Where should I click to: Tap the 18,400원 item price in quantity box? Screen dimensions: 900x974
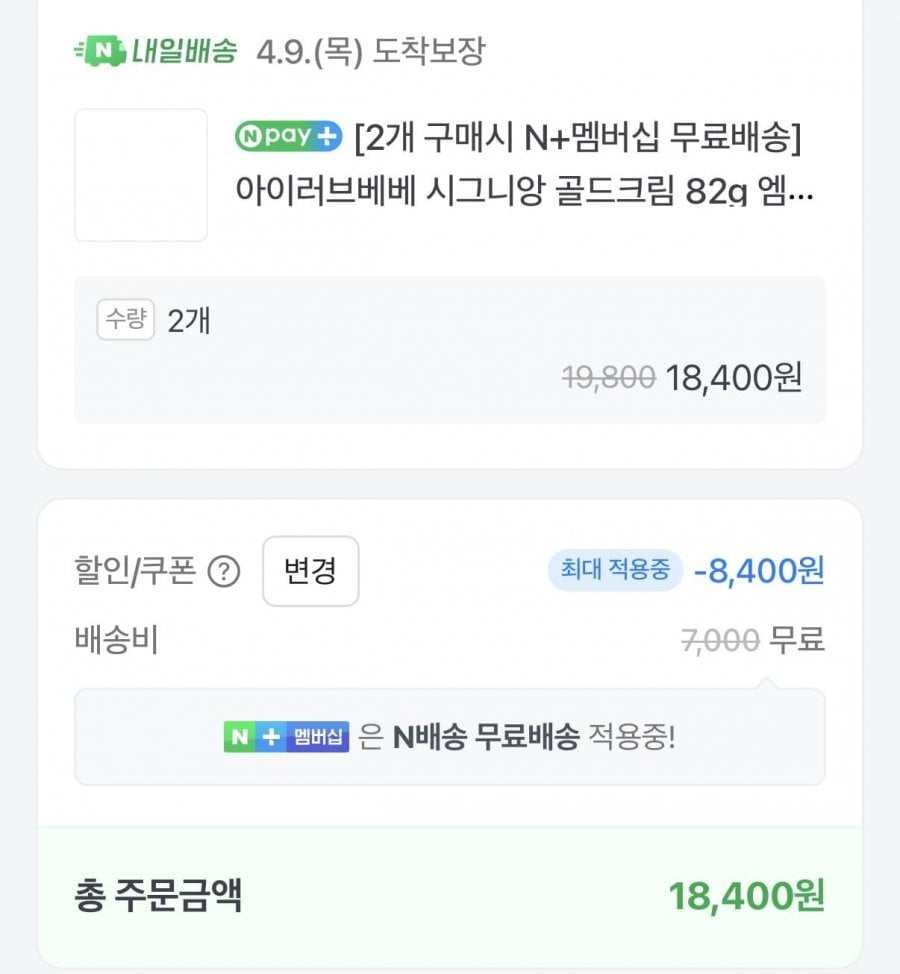pyautogui.click(x=734, y=377)
